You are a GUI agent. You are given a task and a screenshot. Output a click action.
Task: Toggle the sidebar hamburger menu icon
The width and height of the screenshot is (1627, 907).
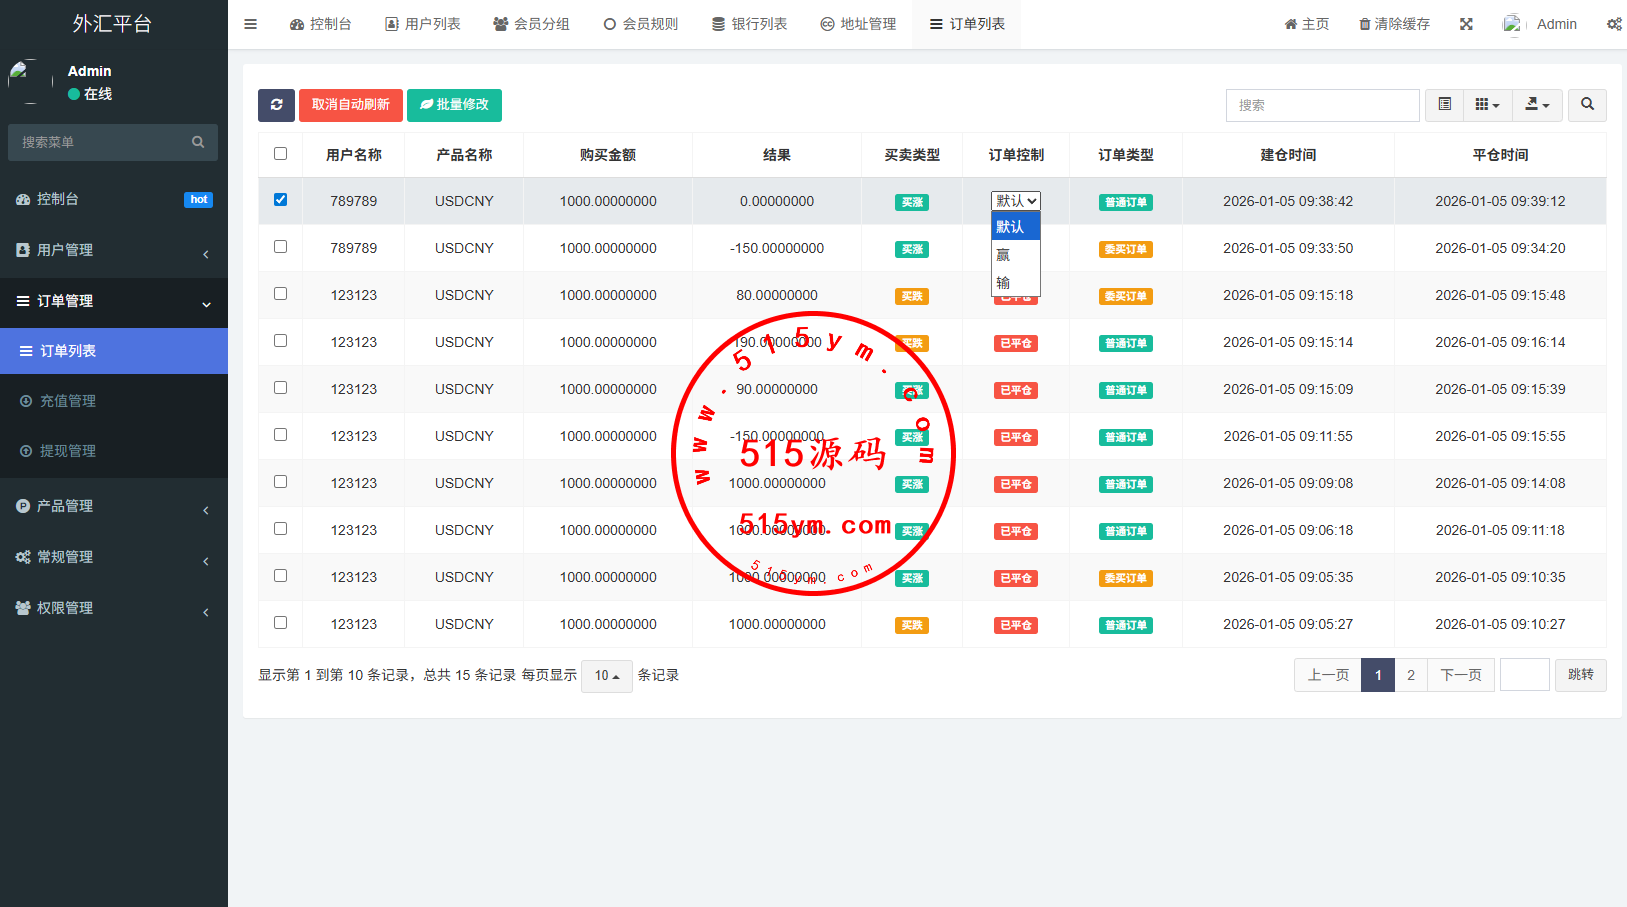click(x=251, y=24)
